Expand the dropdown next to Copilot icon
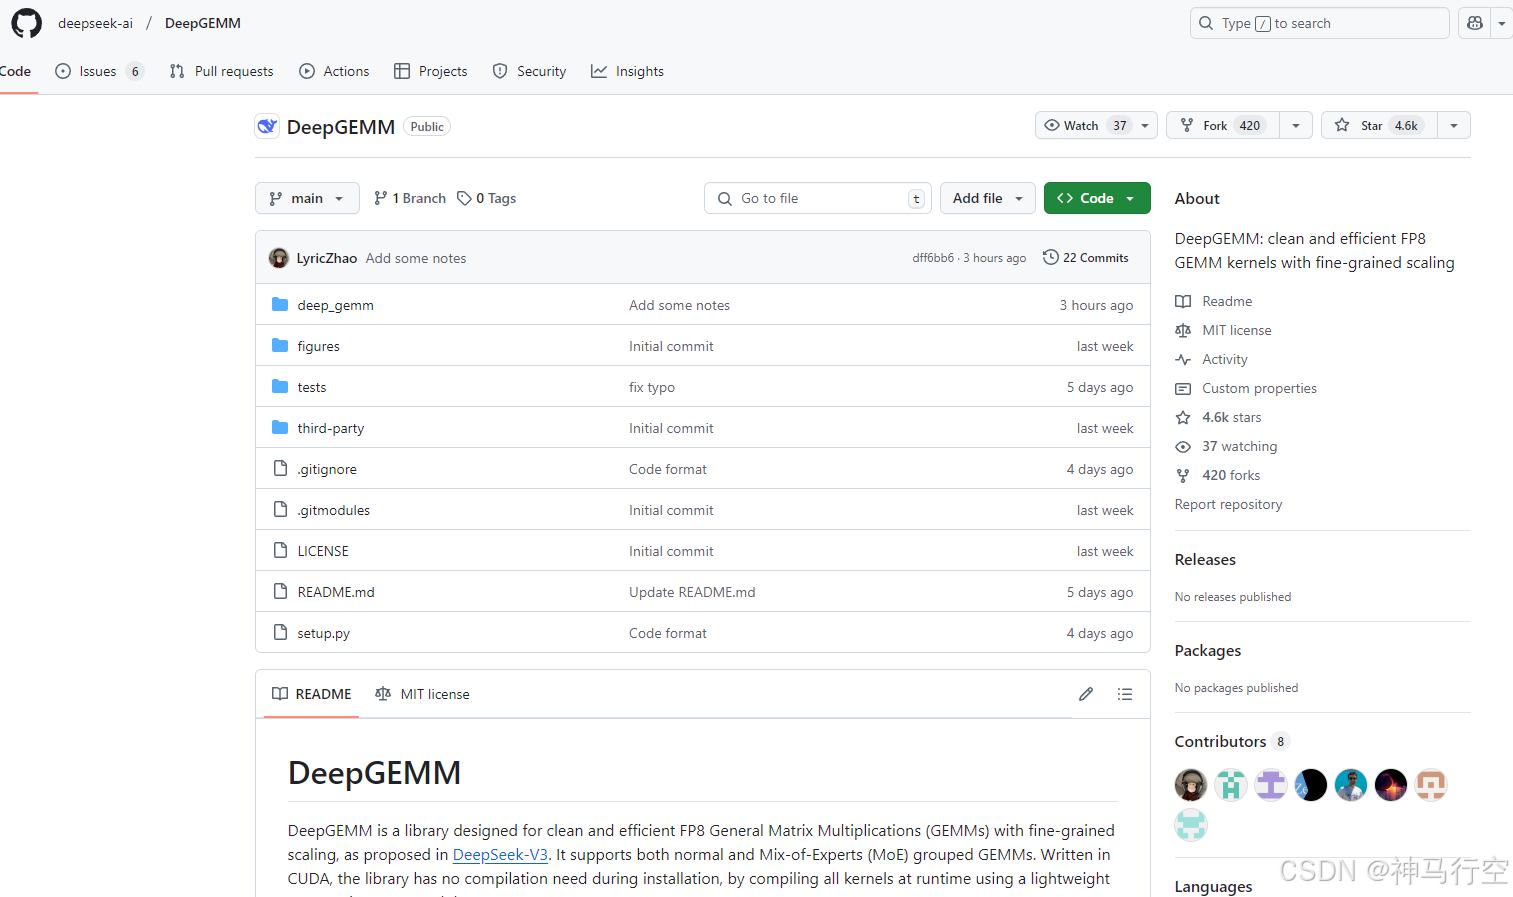 click(1502, 23)
